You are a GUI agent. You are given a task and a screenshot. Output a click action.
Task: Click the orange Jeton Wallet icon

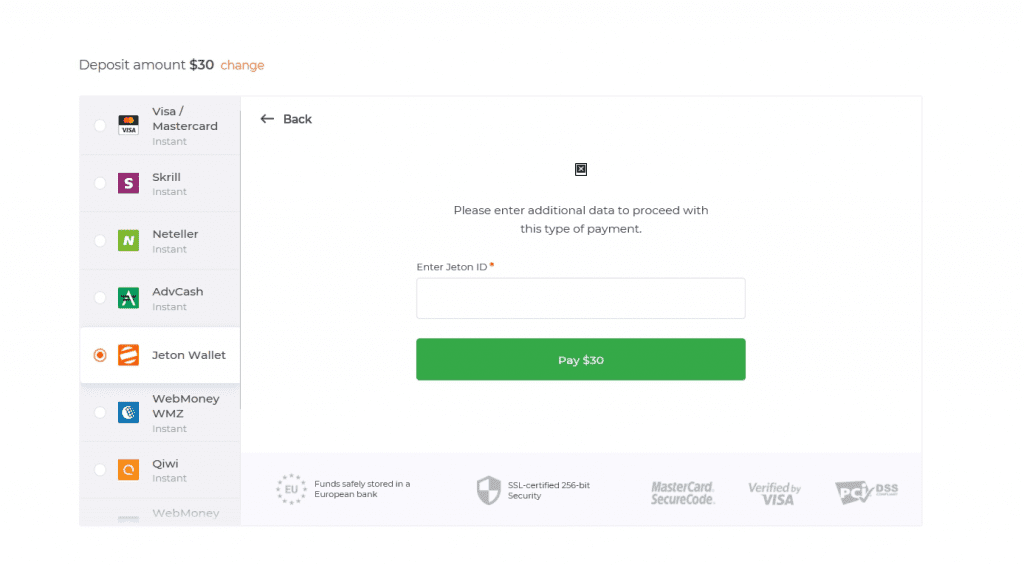(x=128, y=355)
